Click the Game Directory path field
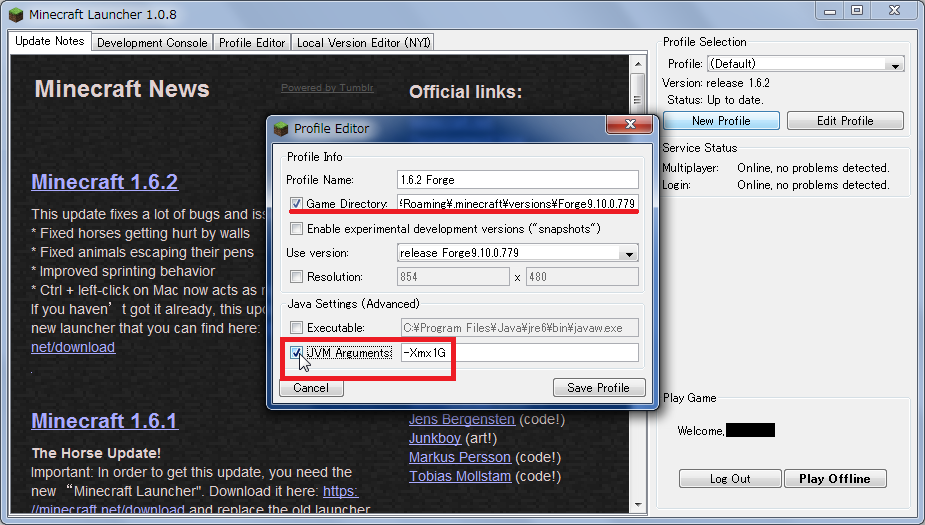Viewport: 925px width, 525px height. (x=518, y=204)
